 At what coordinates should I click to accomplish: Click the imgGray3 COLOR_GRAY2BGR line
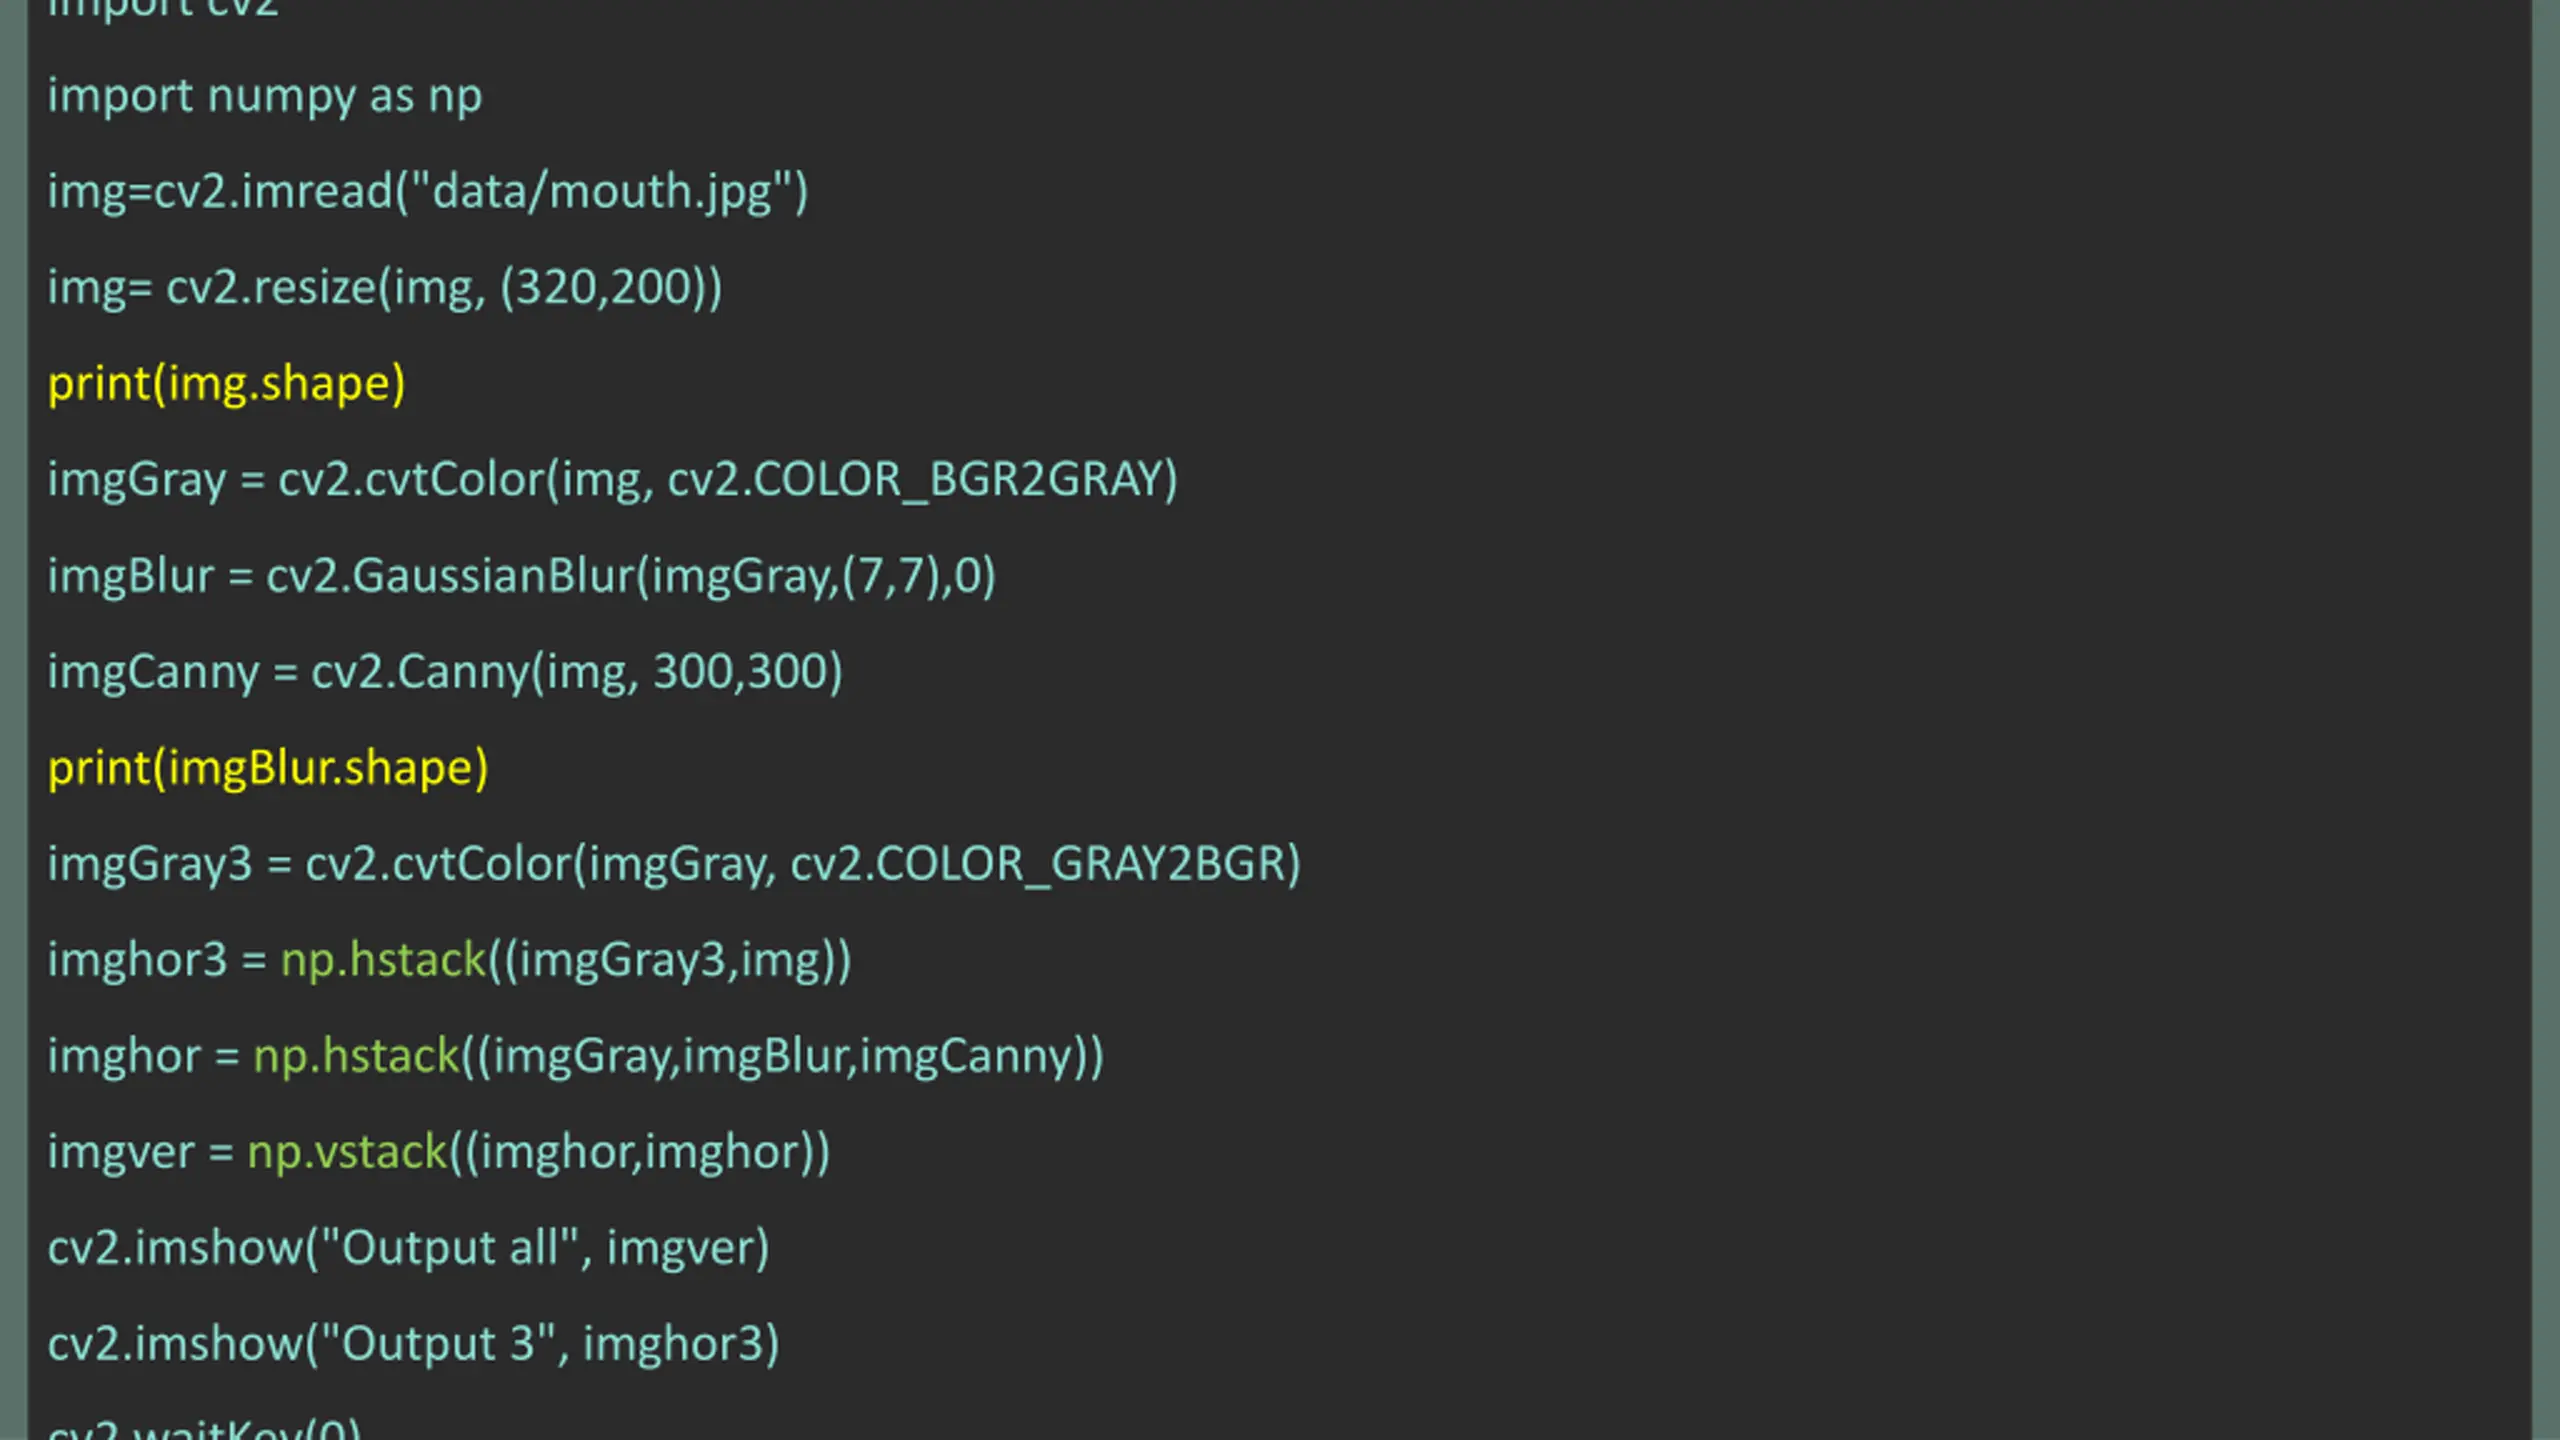pos(675,865)
